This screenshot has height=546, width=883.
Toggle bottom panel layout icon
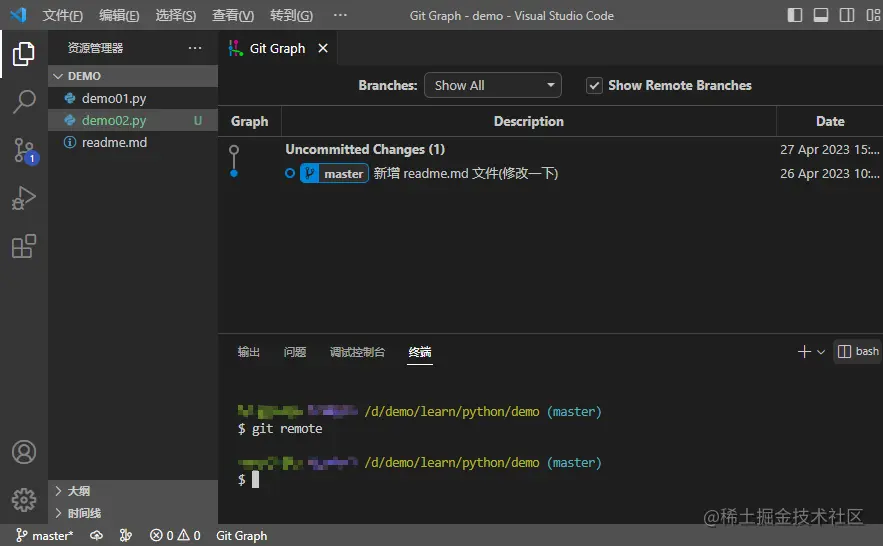coord(821,15)
